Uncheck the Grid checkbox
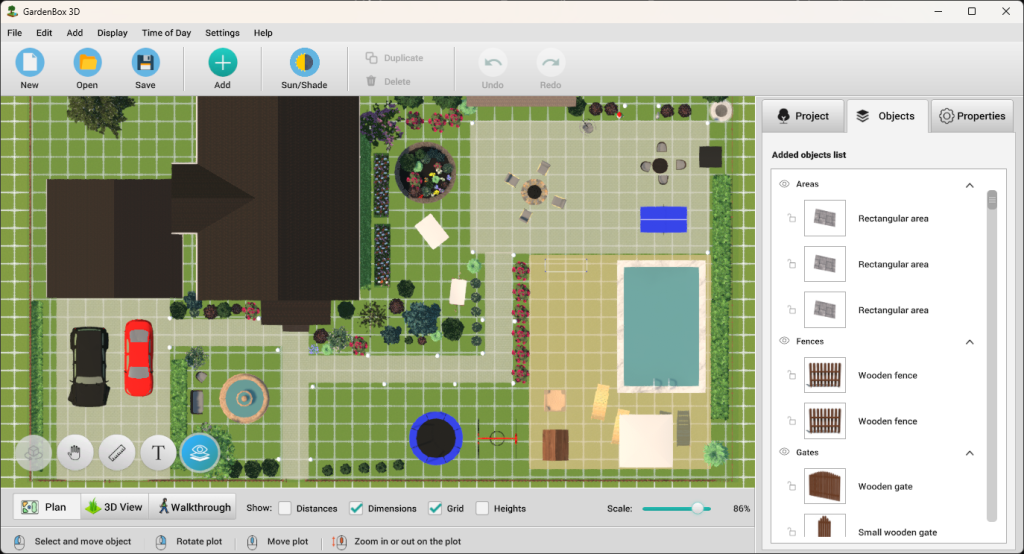The width and height of the screenshot is (1024, 554). pos(435,508)
